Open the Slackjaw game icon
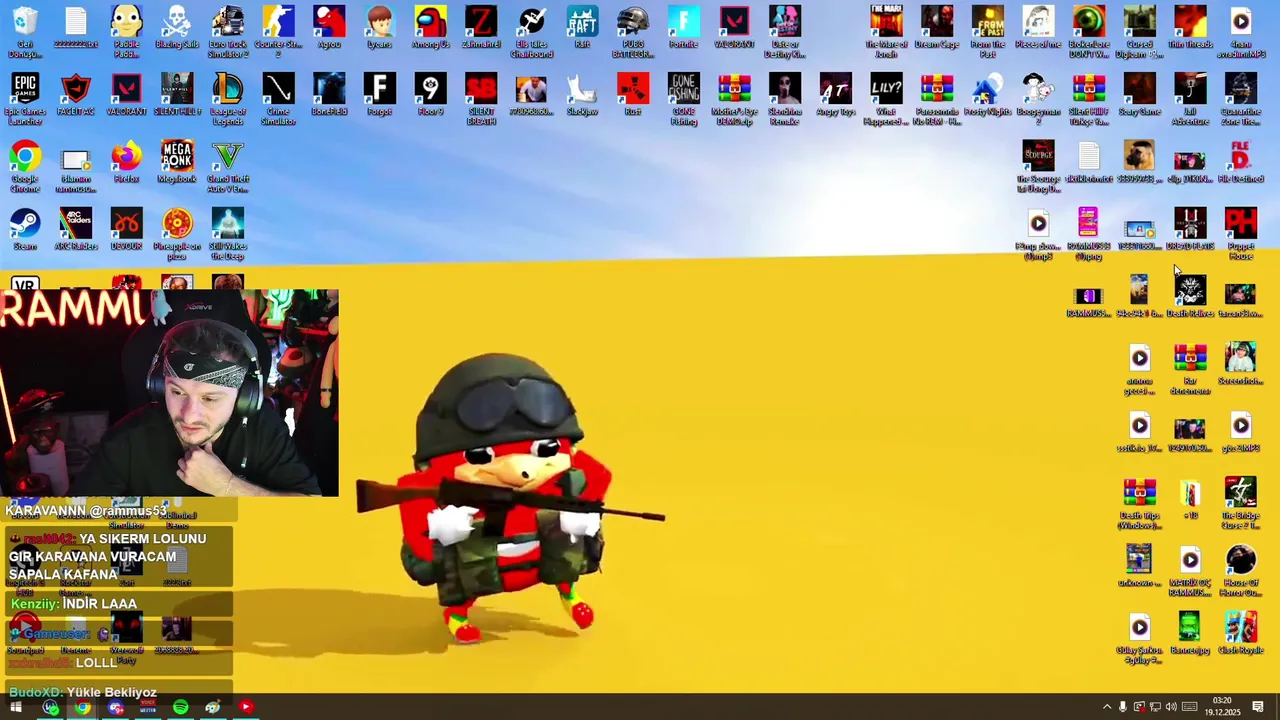 pyautogui.click(x=582, y=94)
